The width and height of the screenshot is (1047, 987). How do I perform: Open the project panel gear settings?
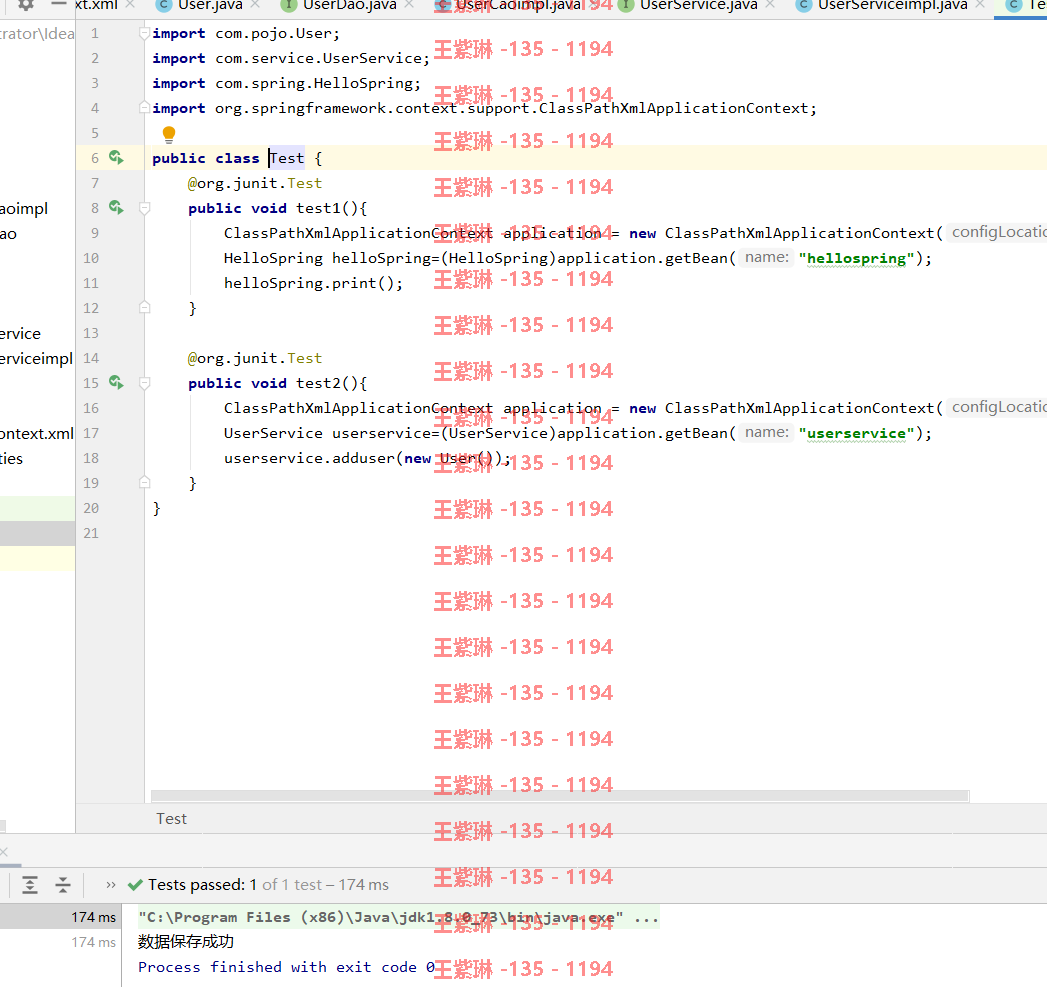25,4
